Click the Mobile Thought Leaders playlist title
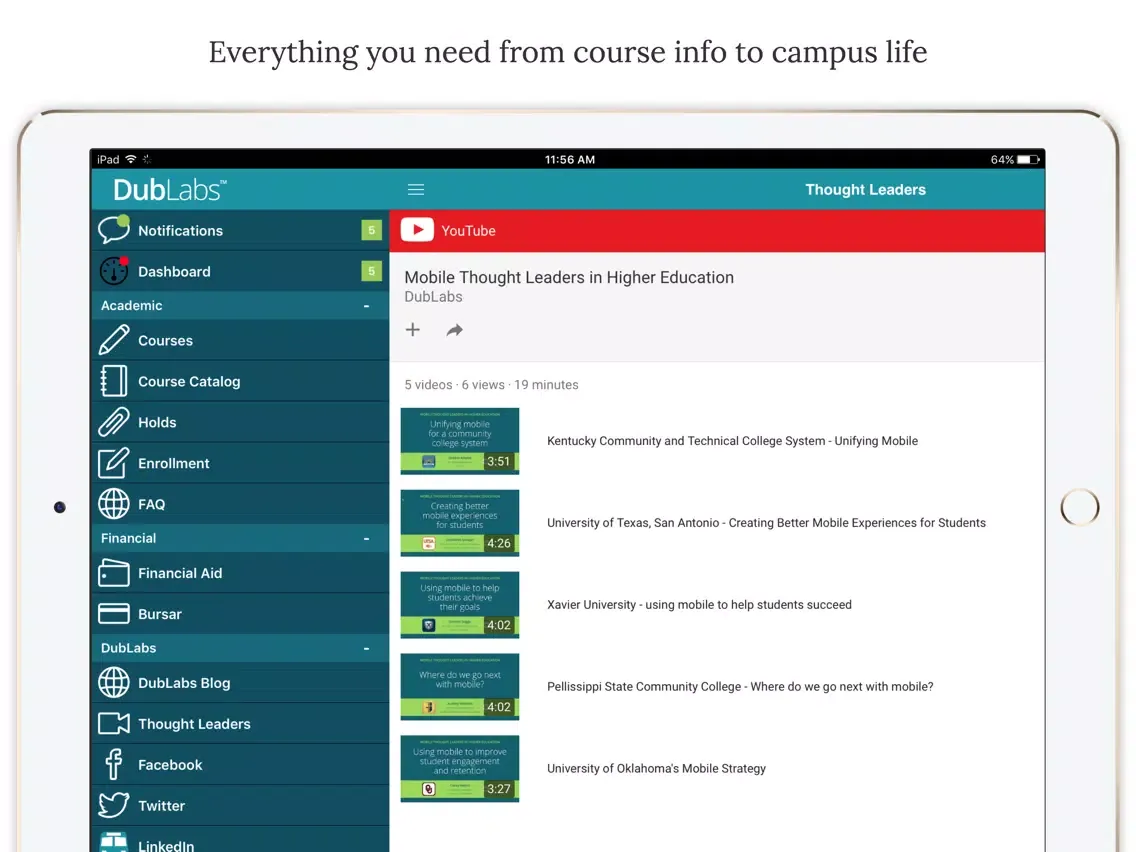Screen dimensions: 1136x852 click(569, 277)
